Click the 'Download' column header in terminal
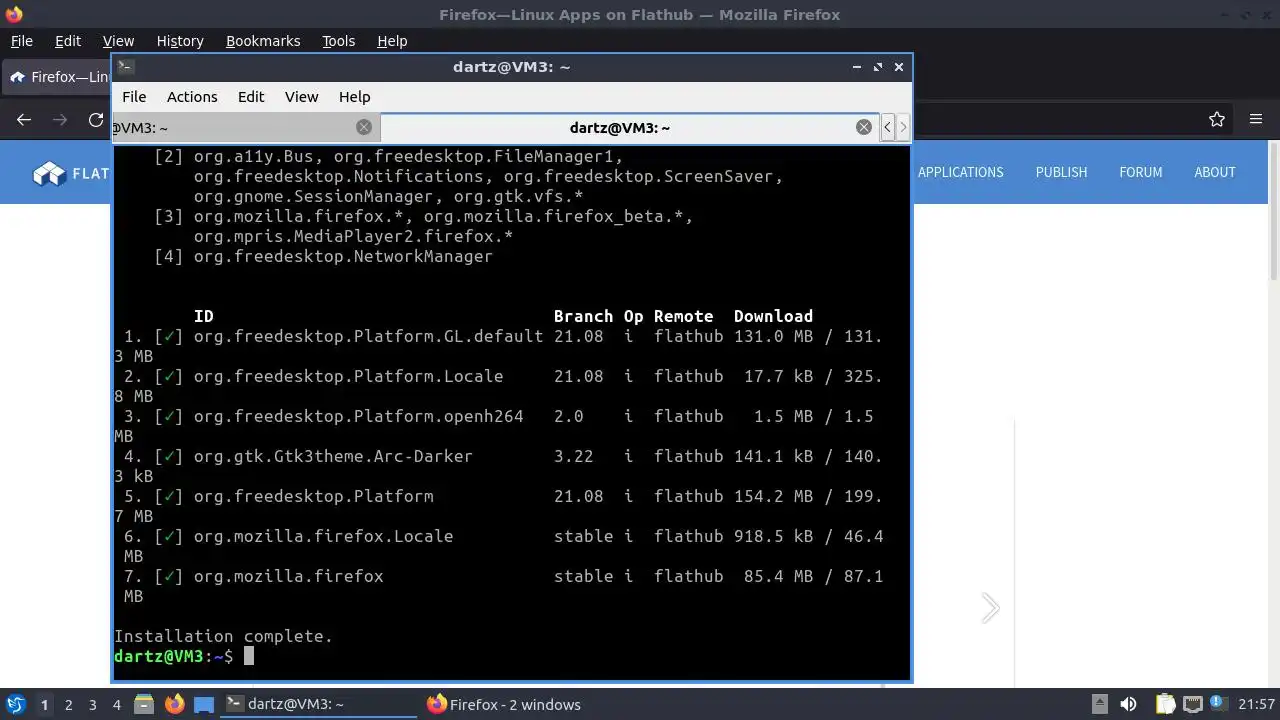 coord(773,316)
